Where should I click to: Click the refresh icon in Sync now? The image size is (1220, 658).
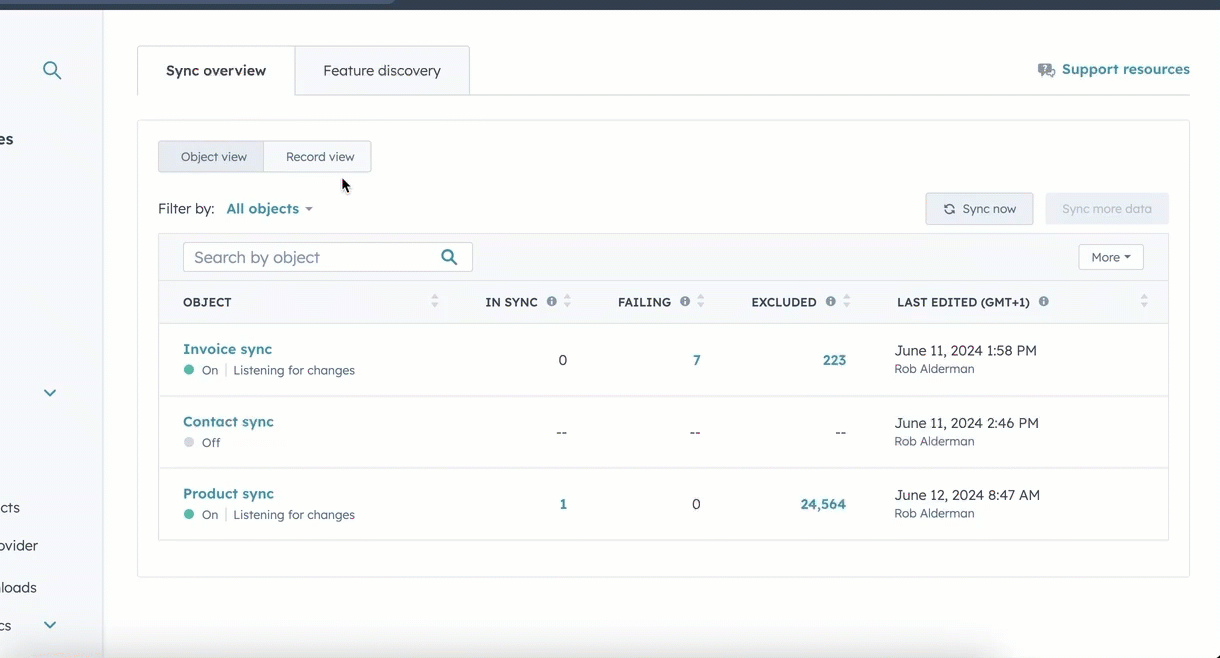(949, 209)
